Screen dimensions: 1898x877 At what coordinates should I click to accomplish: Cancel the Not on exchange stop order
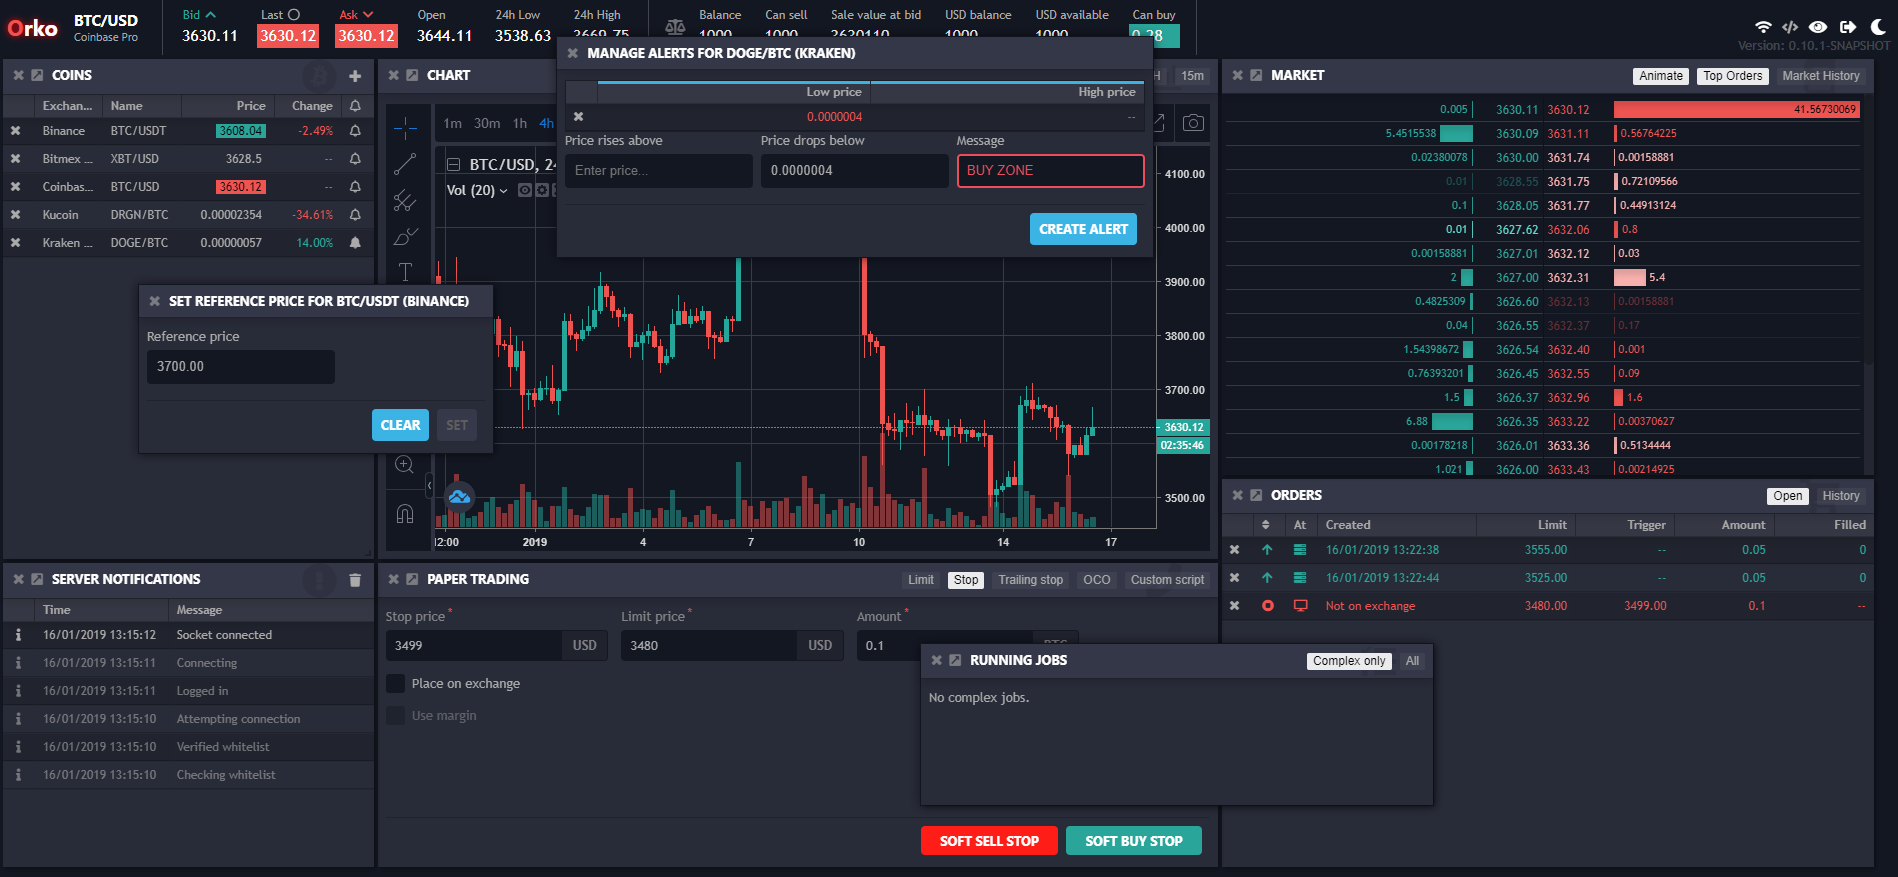point(1235,606)
